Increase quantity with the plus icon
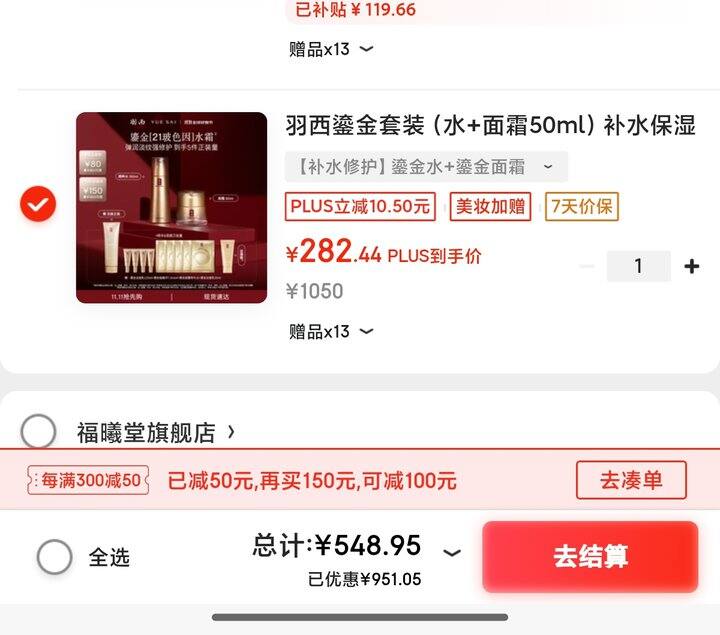Viewport: 720px width, 635px height. click(x=692, y=266)
